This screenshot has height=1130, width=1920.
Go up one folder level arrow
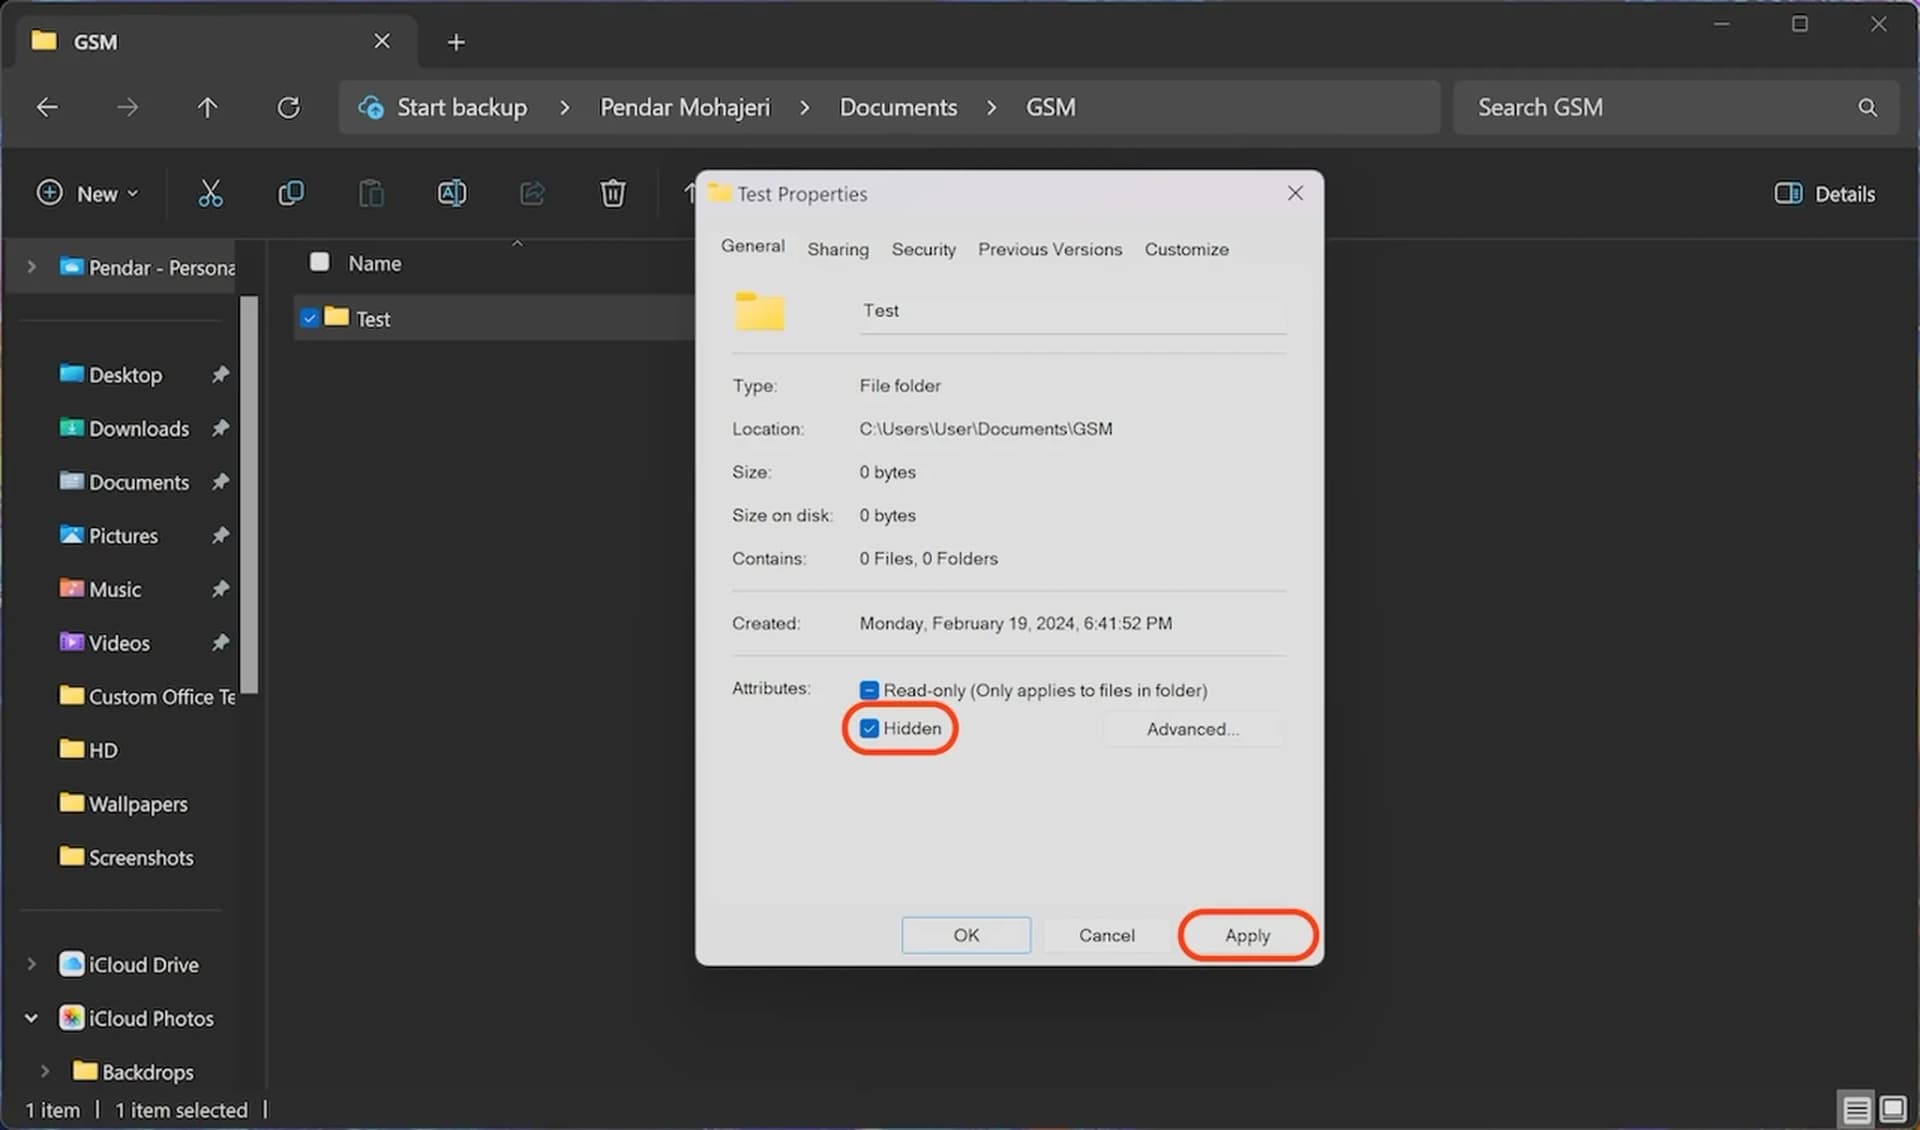[207, 107]
